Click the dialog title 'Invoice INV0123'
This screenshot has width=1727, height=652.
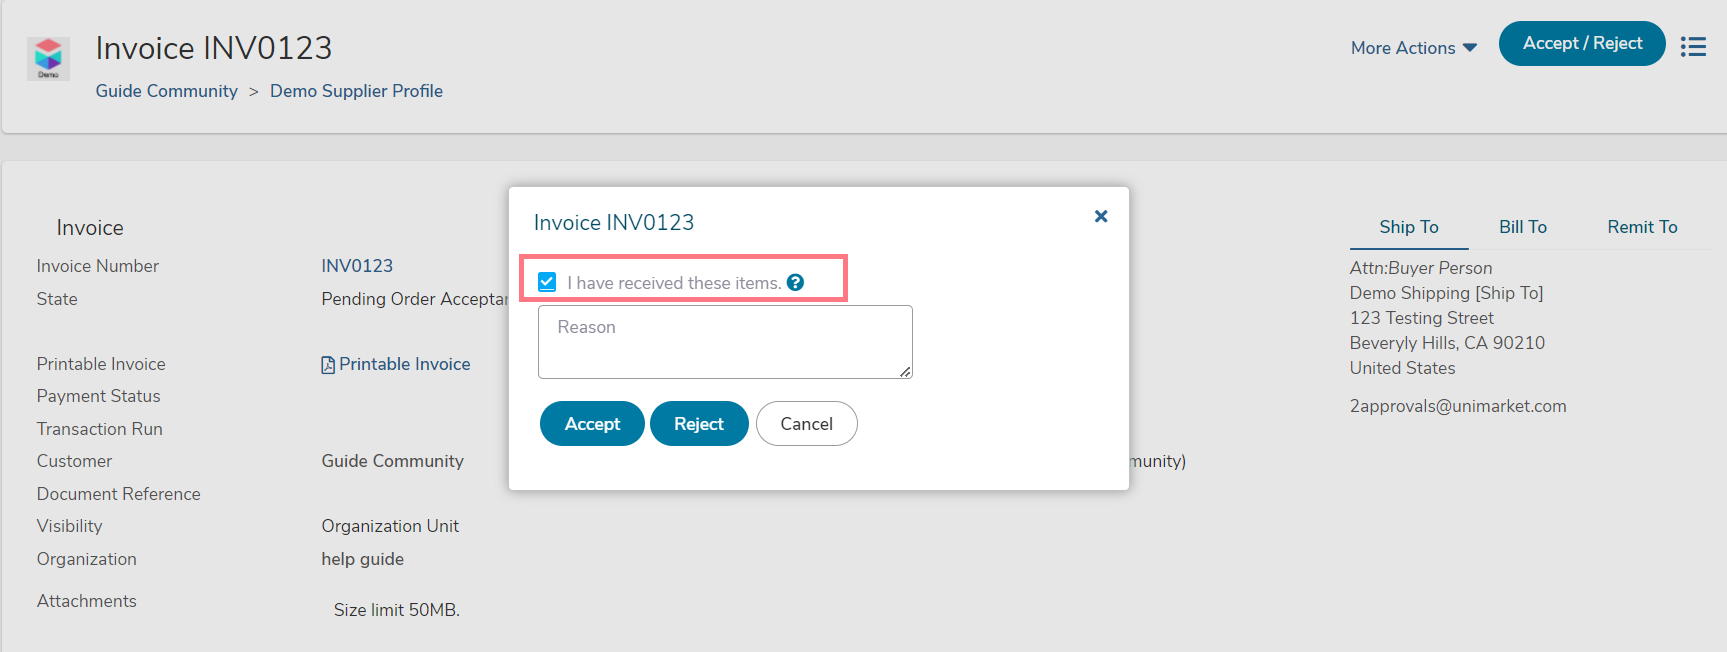[x=614, y=222]
